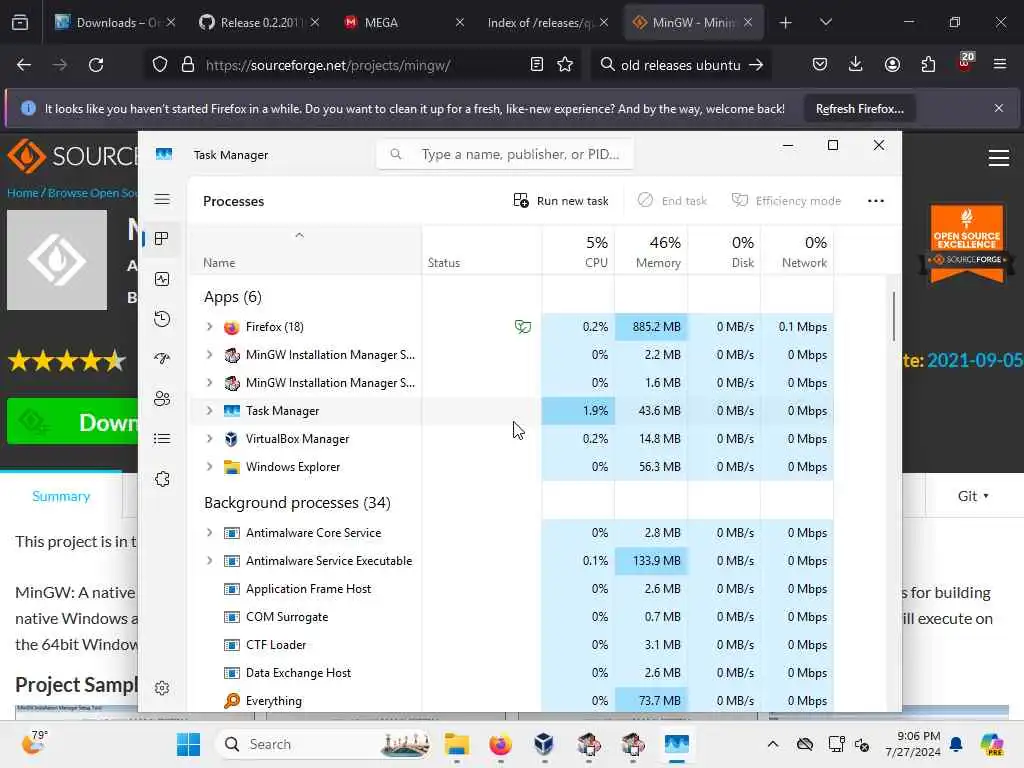Expand second MinGW Installation Manager row

click(x=209, y=382)
